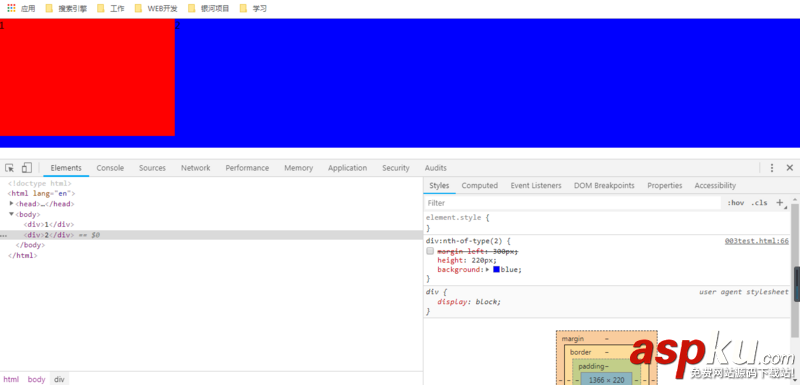Open the Memory tab
The width and height of the screenshot is (800, 385).
[x=298, y=168]
